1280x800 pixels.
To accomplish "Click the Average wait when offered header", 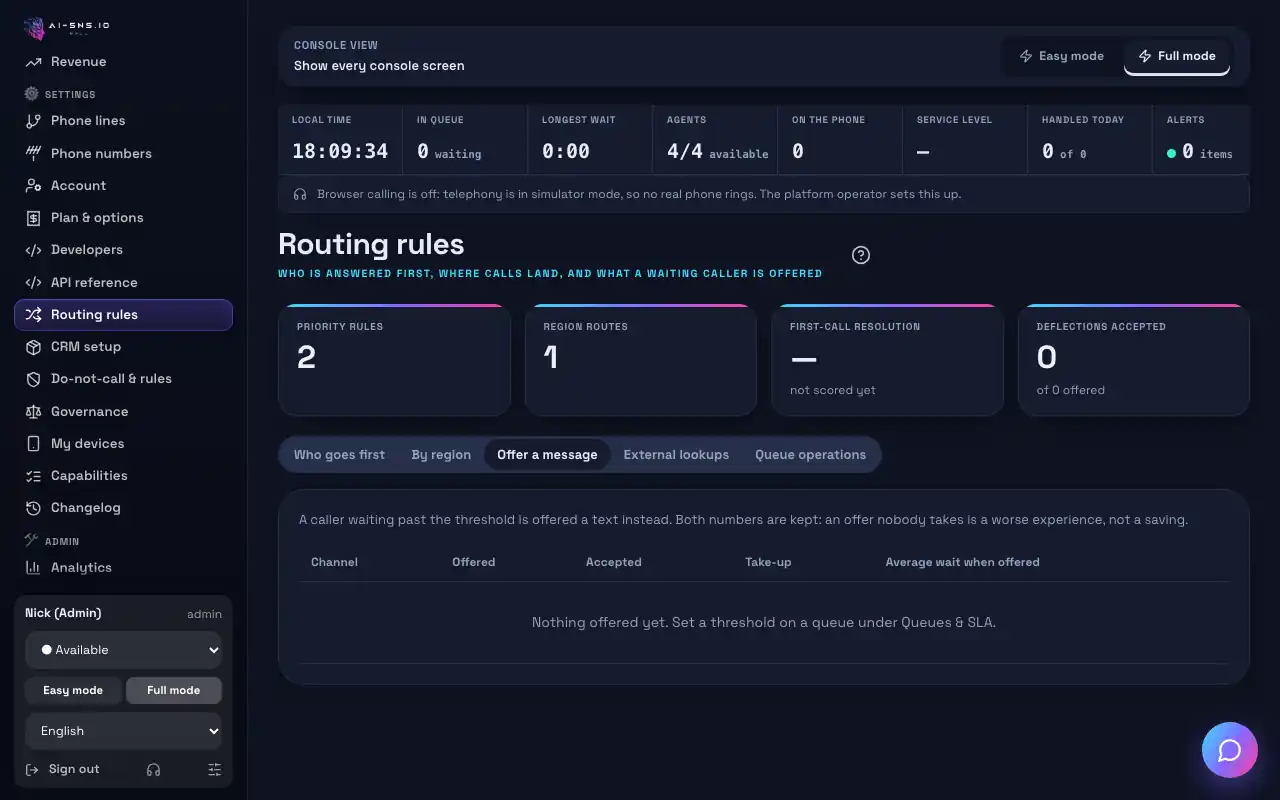I will tap(962, 562).
